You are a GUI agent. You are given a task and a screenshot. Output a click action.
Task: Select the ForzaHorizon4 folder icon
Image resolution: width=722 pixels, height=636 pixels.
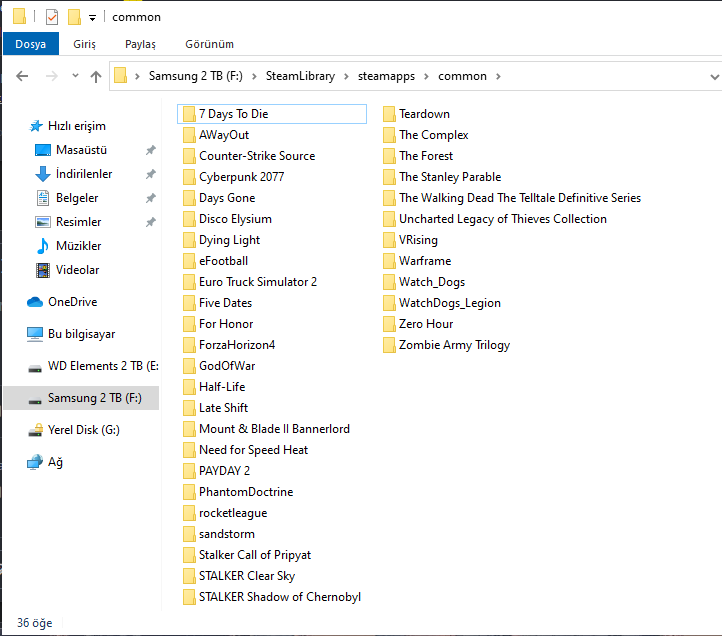(x=189, y=345)
